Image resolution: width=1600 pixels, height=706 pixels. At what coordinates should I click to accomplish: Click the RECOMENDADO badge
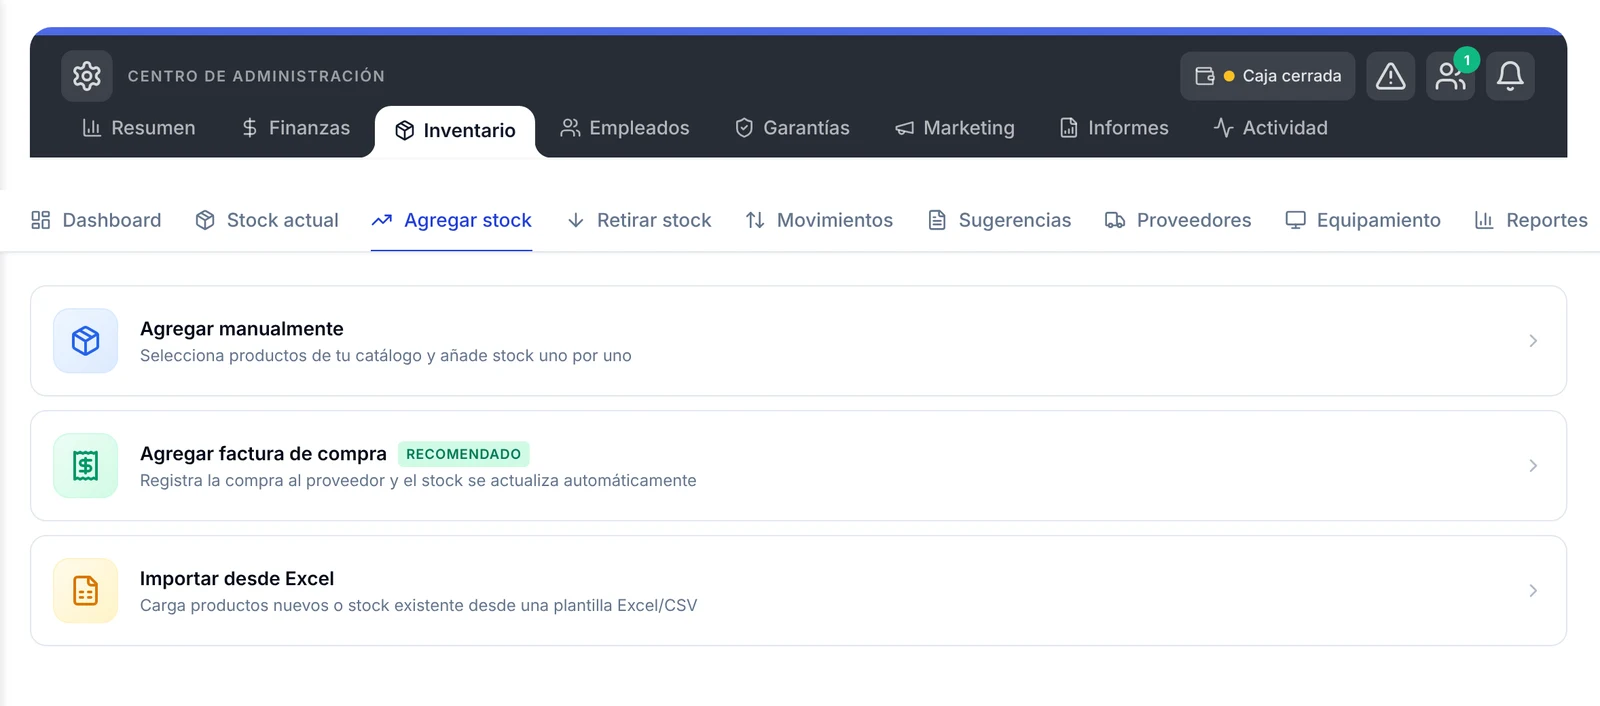(463, 454)
